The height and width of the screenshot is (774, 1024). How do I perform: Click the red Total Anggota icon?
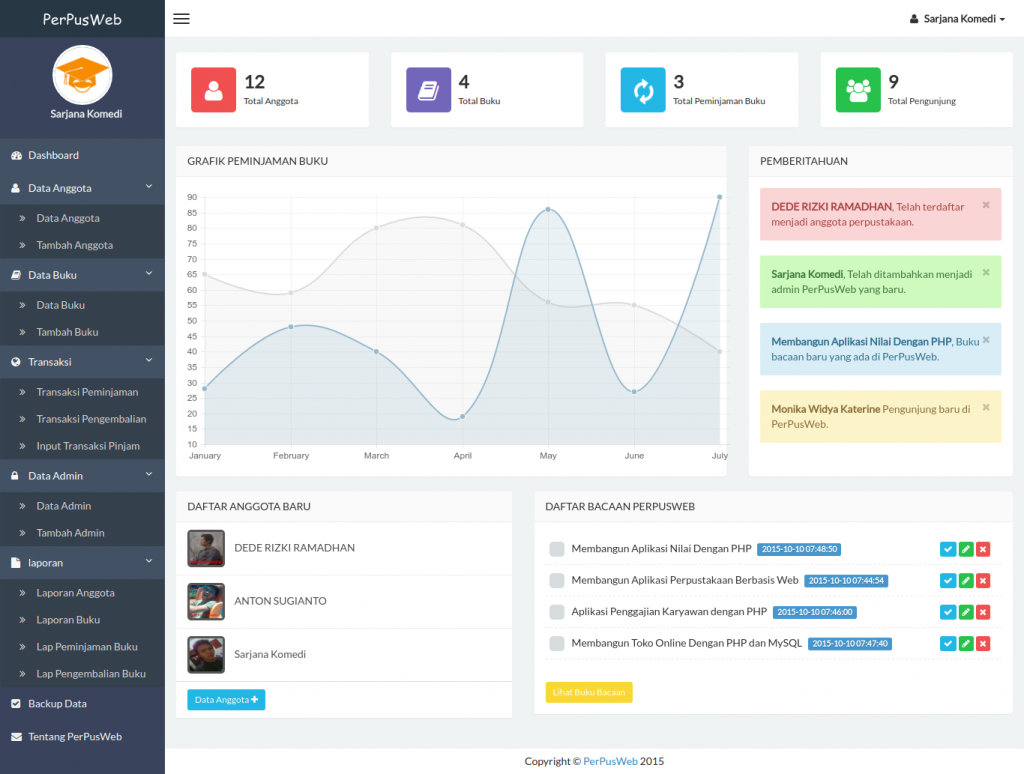[x=213, y=90]
